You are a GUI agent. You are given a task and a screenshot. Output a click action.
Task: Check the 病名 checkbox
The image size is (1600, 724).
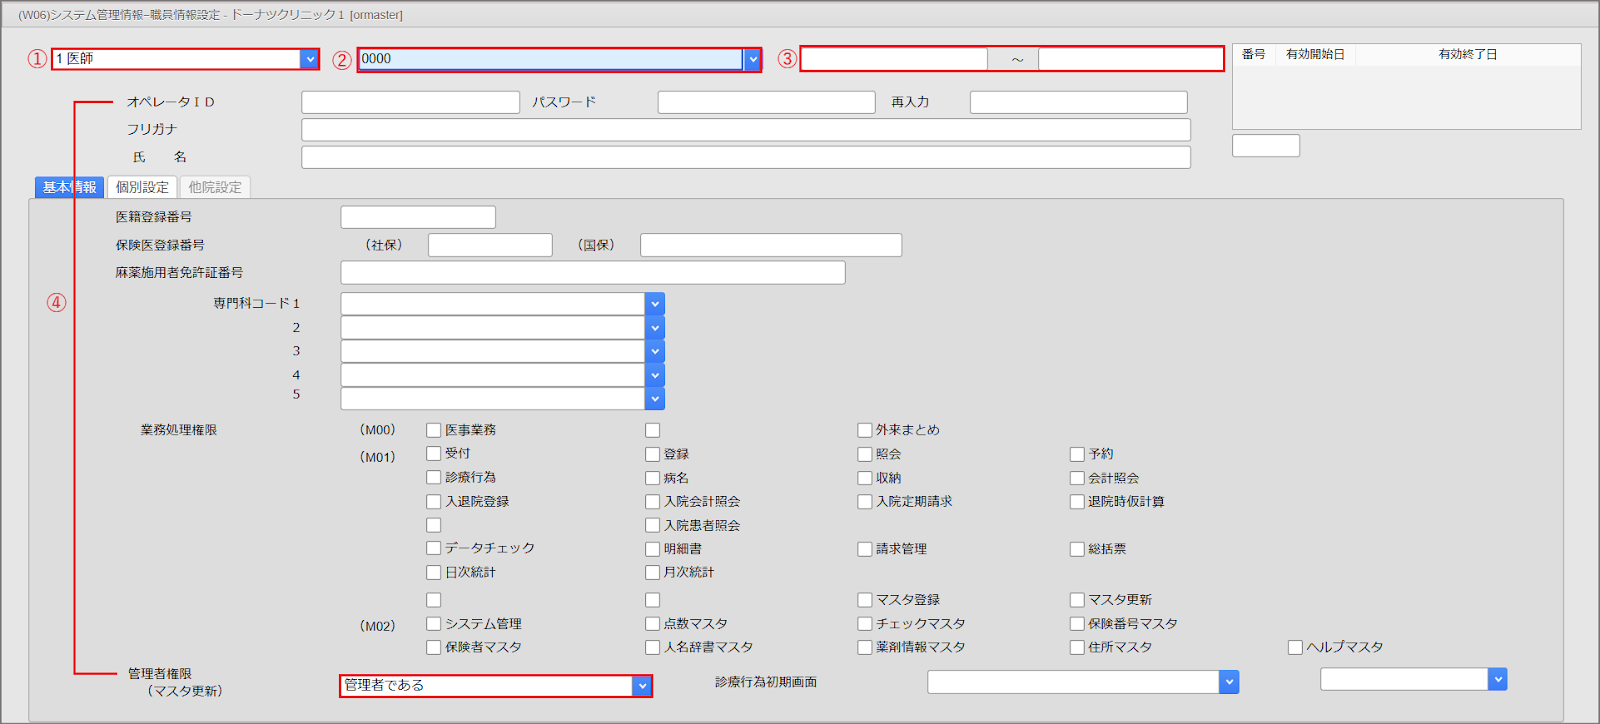[653, 478]
